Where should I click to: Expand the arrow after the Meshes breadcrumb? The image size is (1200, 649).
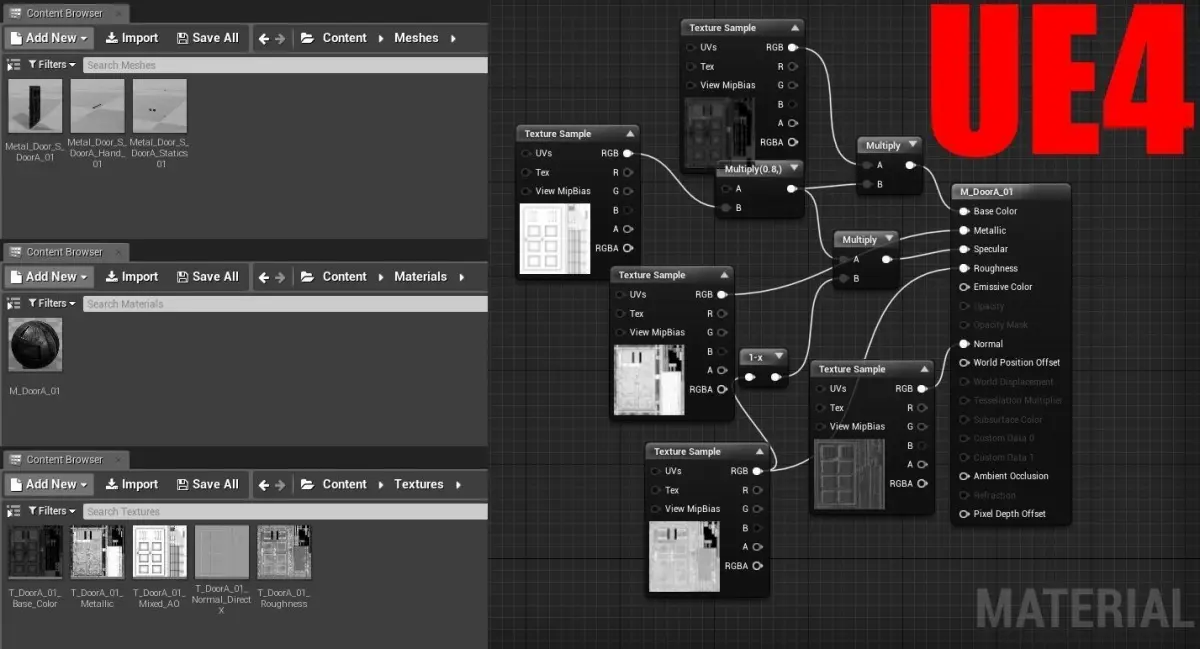click(x=454, y=38)
